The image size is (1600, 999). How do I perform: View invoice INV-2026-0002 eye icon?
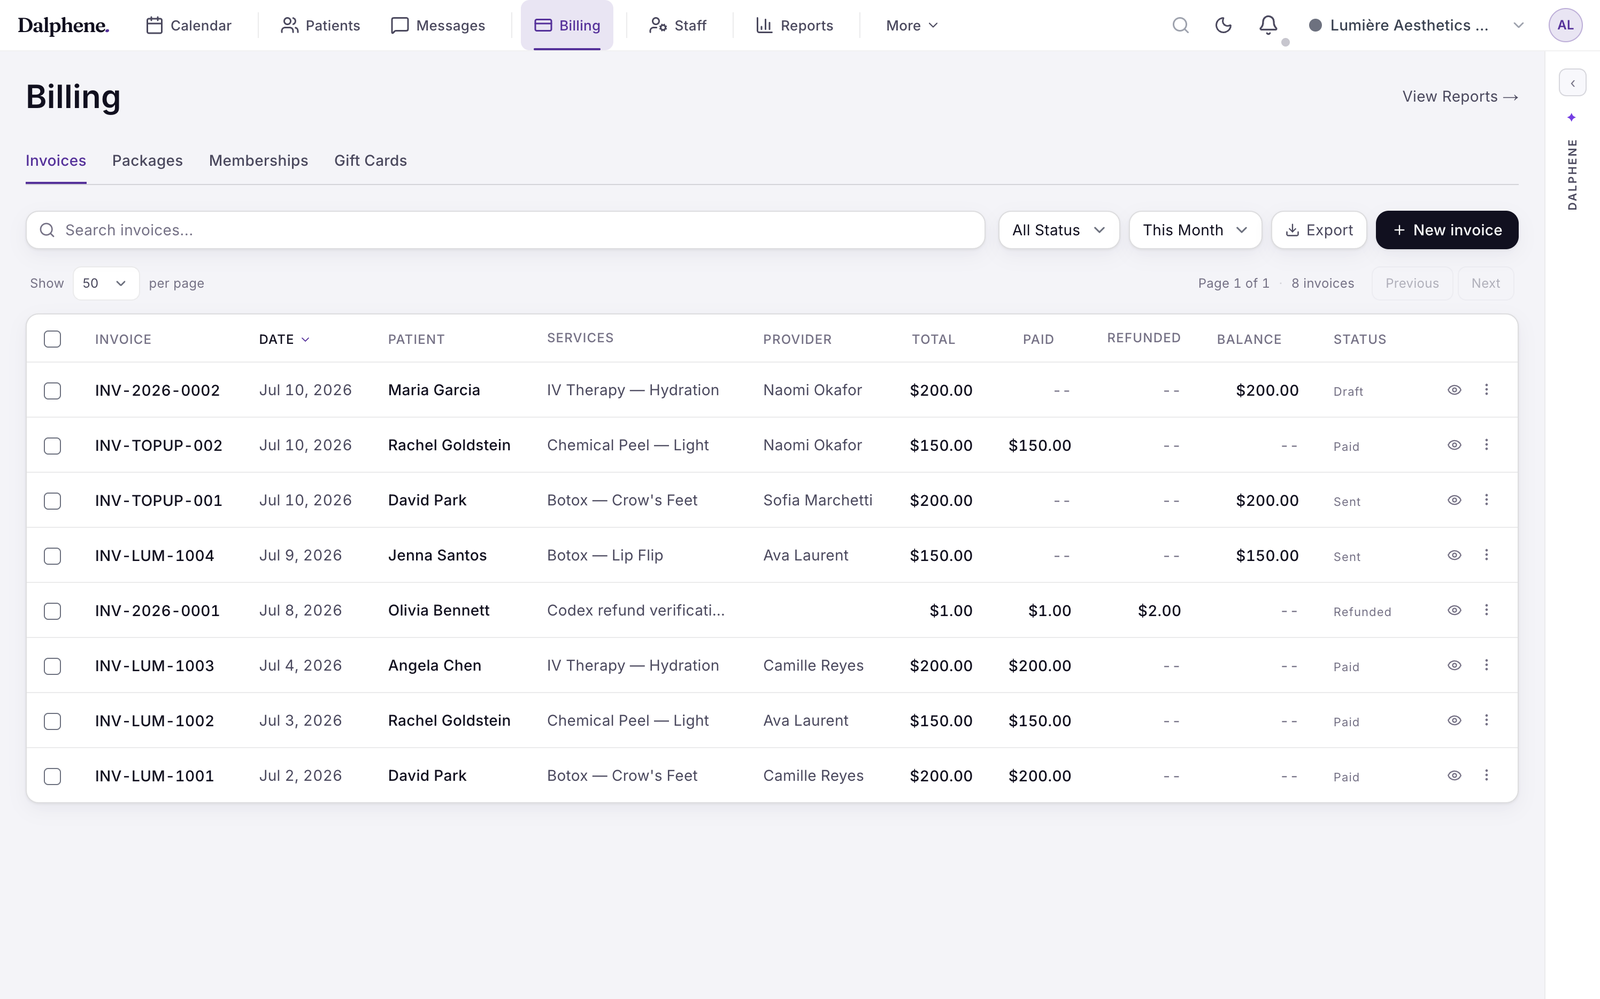pos(1455,390)
